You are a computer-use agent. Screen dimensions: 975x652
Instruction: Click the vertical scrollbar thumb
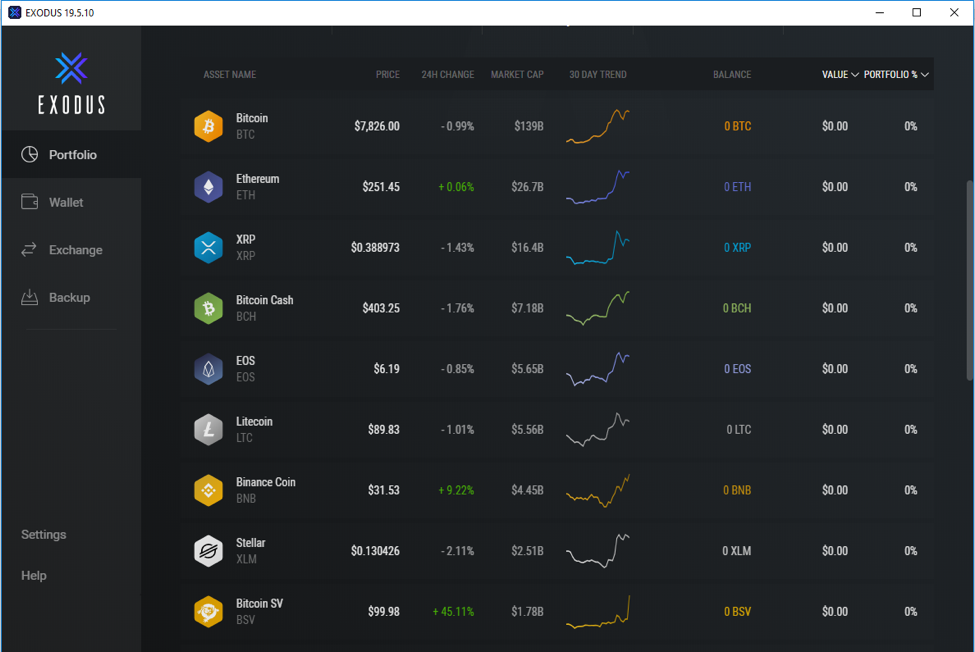[969, 280]
